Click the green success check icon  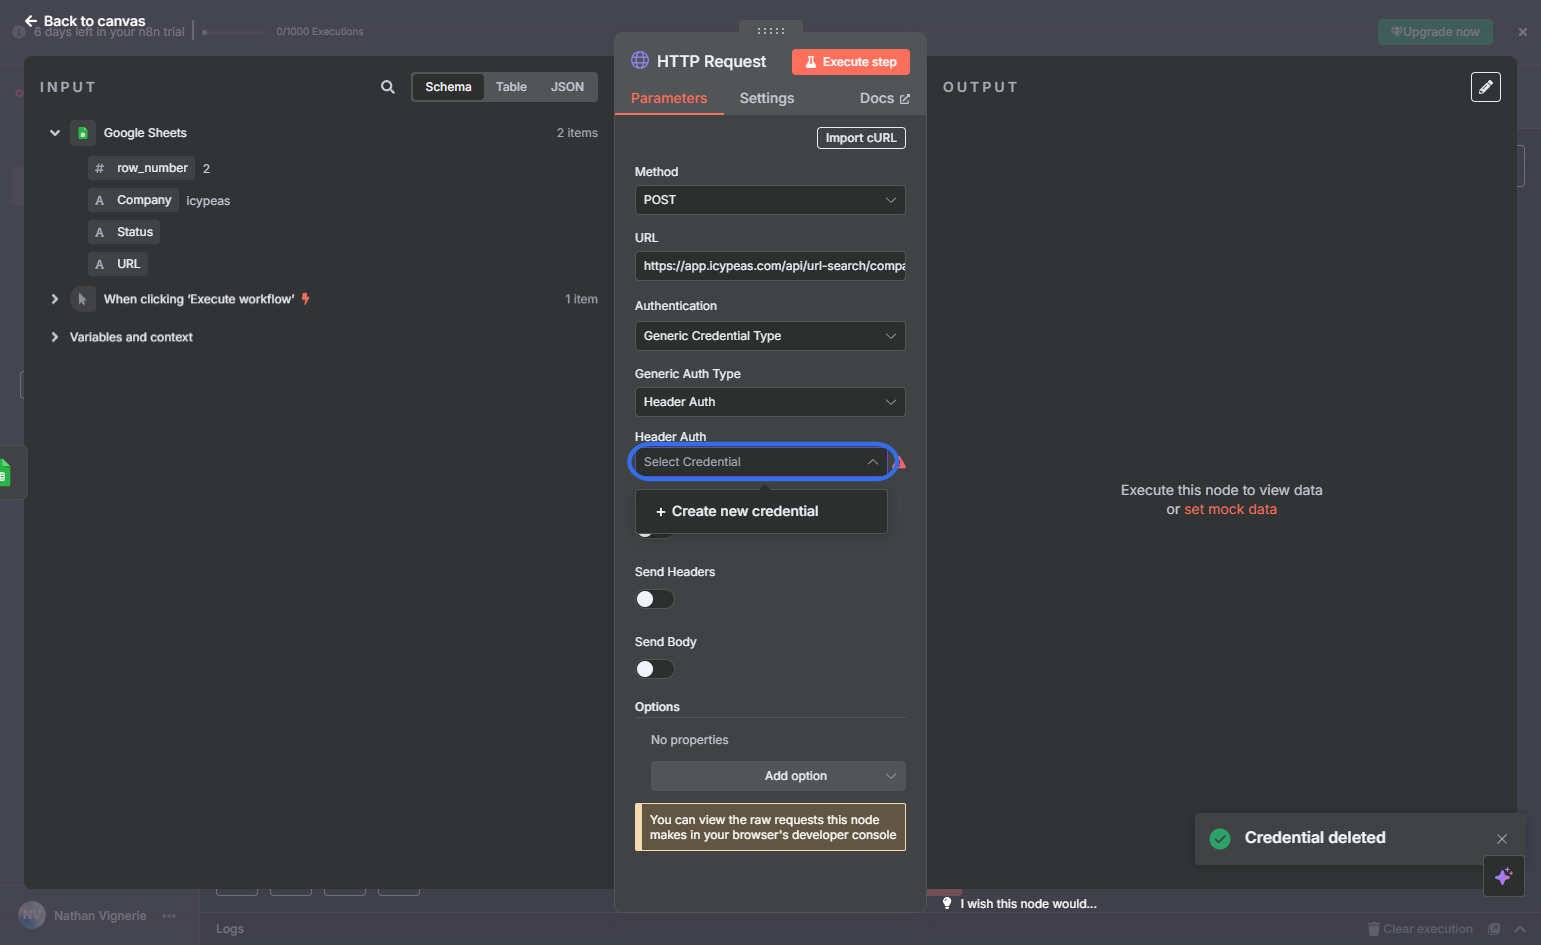point(1220,838)
